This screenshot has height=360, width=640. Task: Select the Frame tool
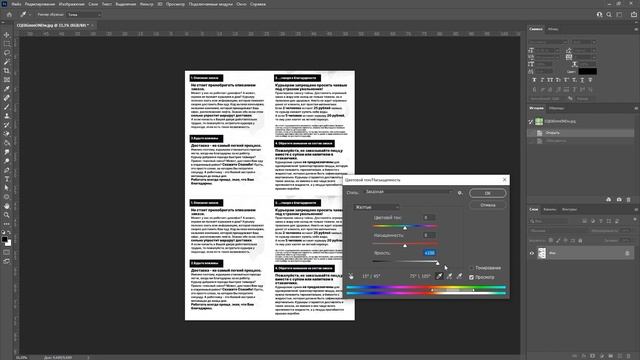pos(7,80)
